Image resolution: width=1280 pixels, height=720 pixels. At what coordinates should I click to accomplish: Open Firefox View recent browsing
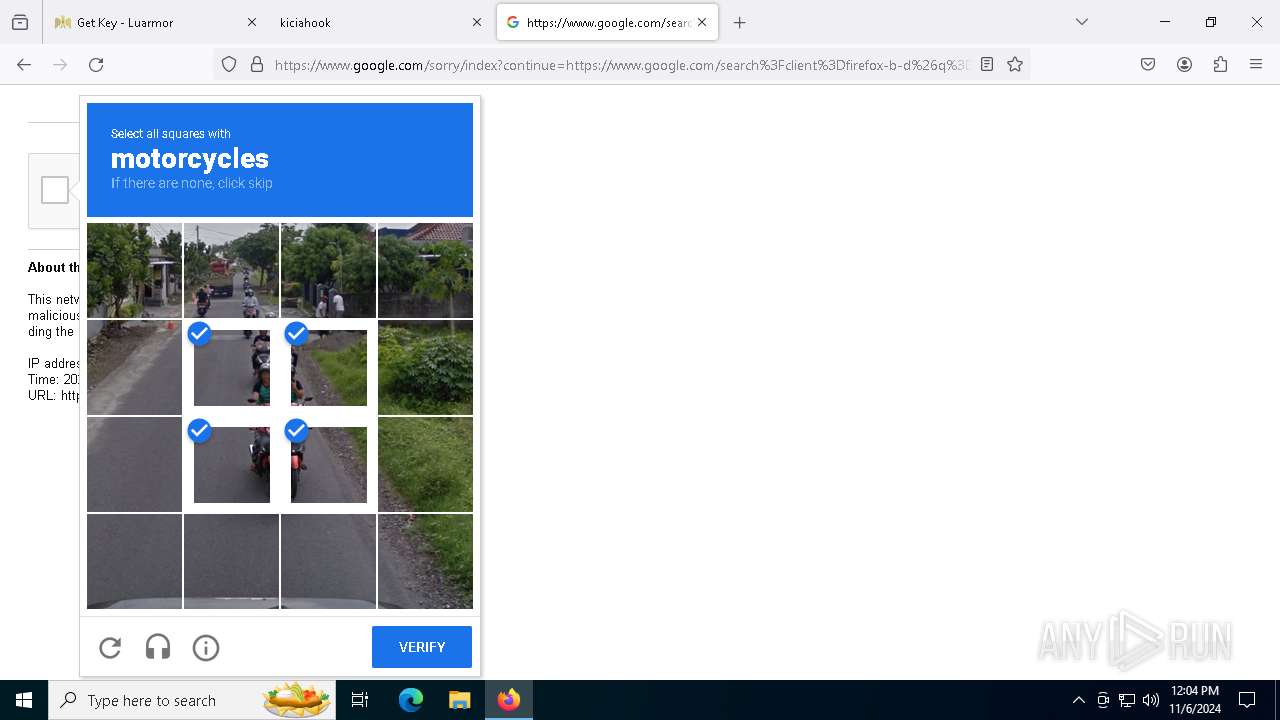[x=20, y=22]
